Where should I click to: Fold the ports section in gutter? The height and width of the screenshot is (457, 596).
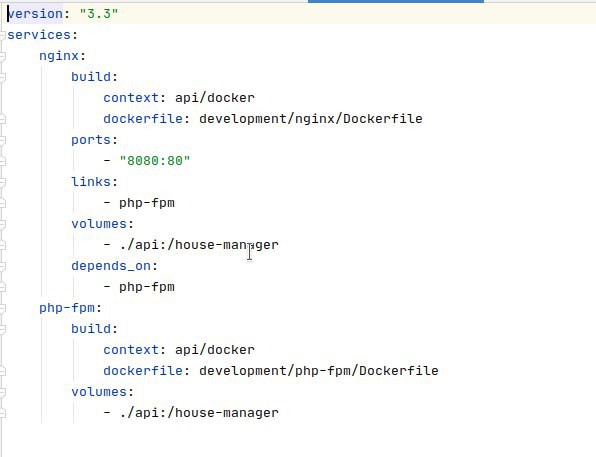[2, 140]
